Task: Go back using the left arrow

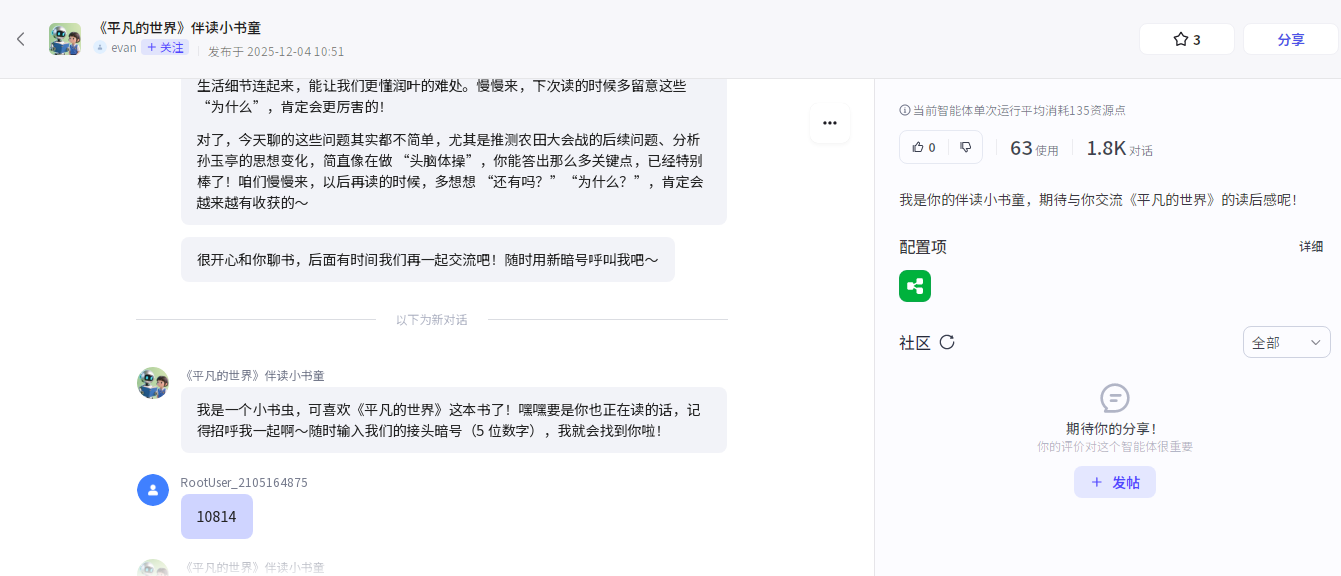Action: 20,39
